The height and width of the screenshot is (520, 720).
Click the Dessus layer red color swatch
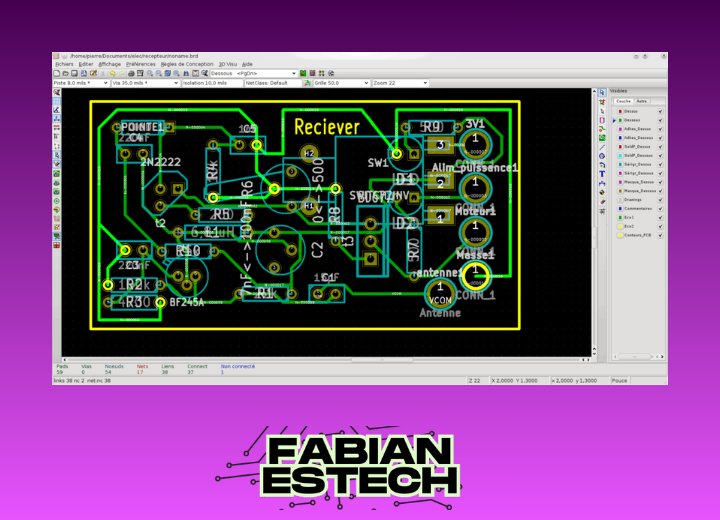point(620,111)
